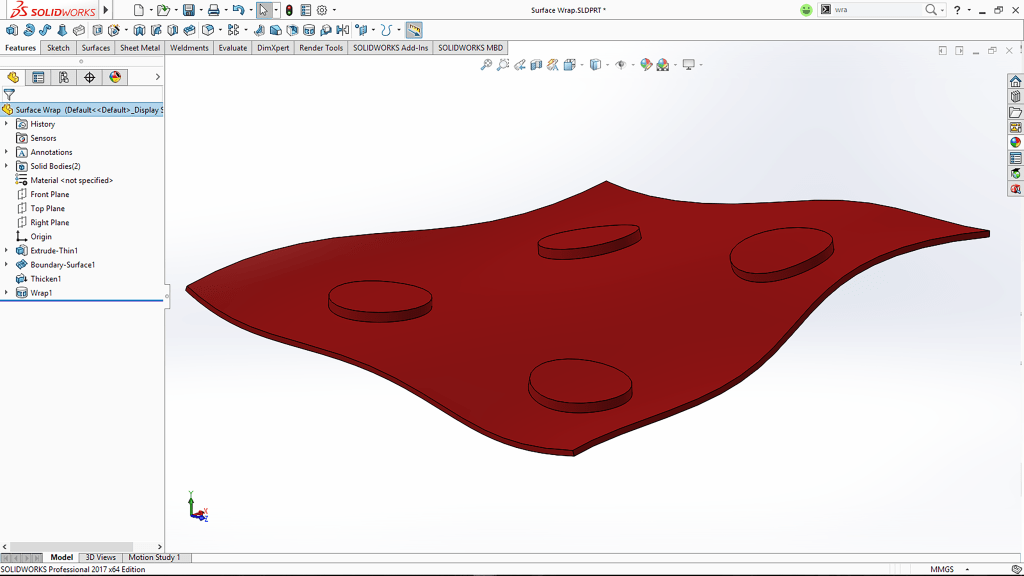Expand the Extrude-Thin1 feature
This screenshot has width=1024, height=576.
pyautogui.click(x=7, y=250)
